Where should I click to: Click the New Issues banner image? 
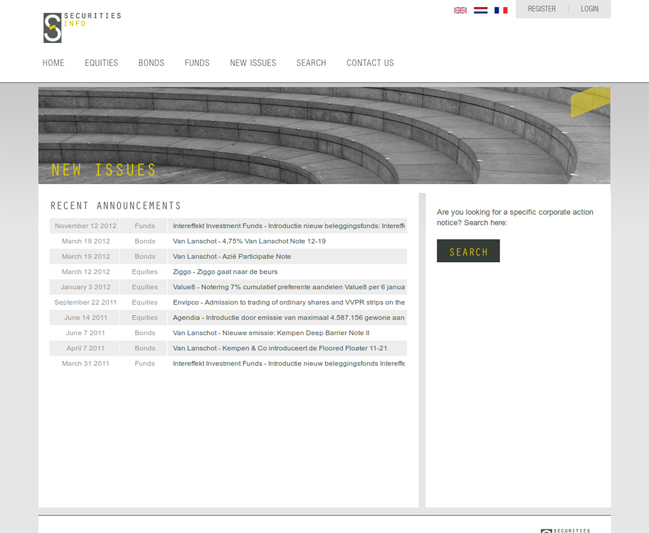click(x=324, y=135)
